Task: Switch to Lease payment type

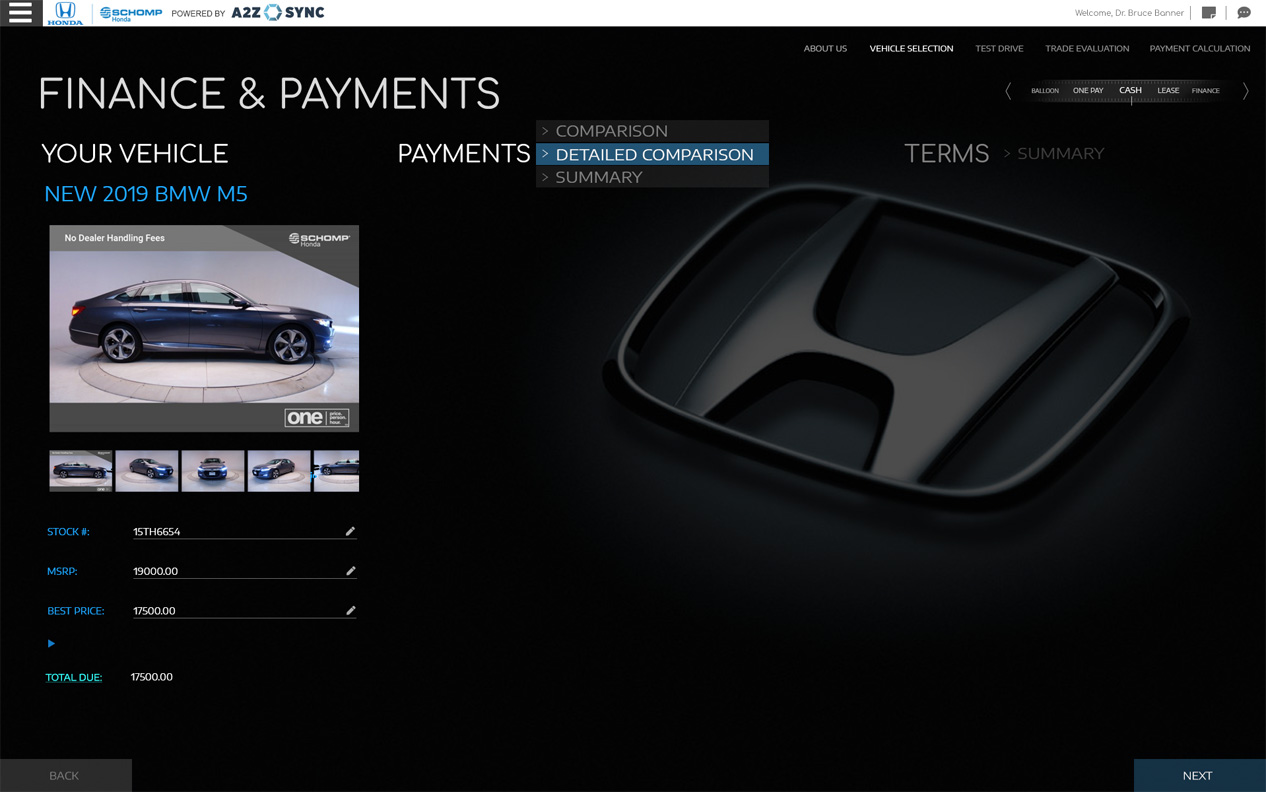Action: point(1168,91)
